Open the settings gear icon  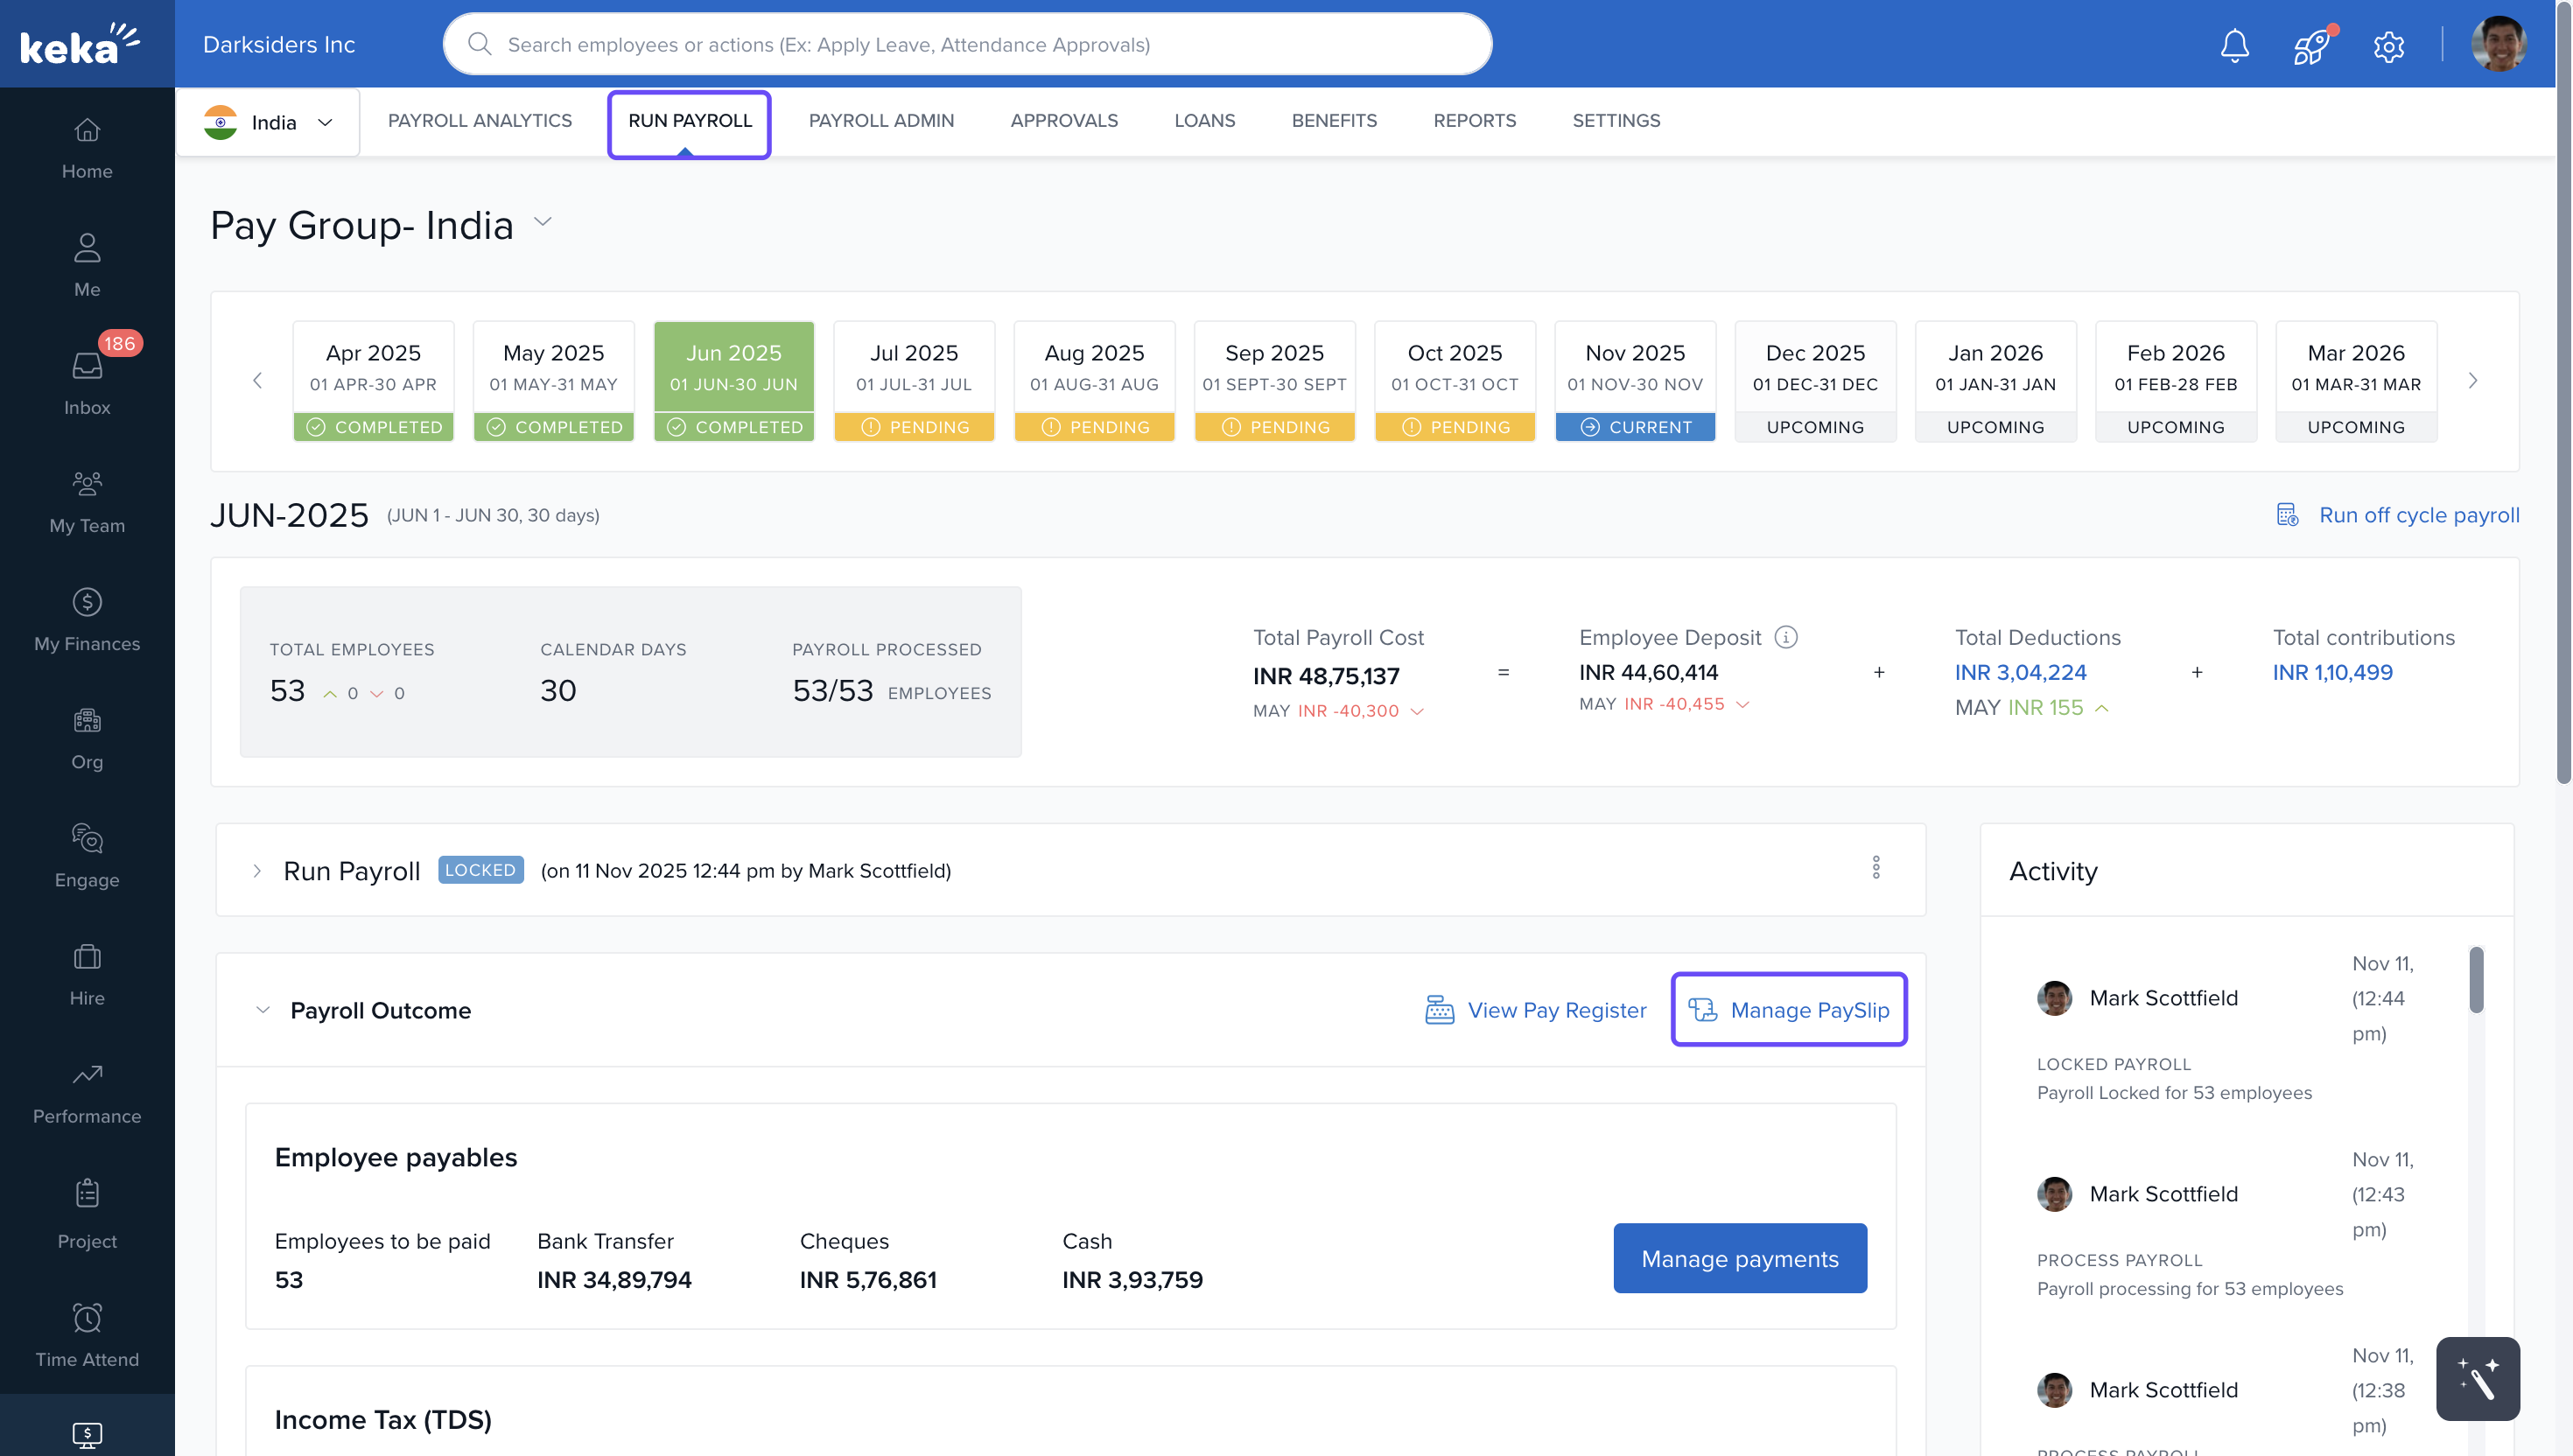click(2388, 46)
